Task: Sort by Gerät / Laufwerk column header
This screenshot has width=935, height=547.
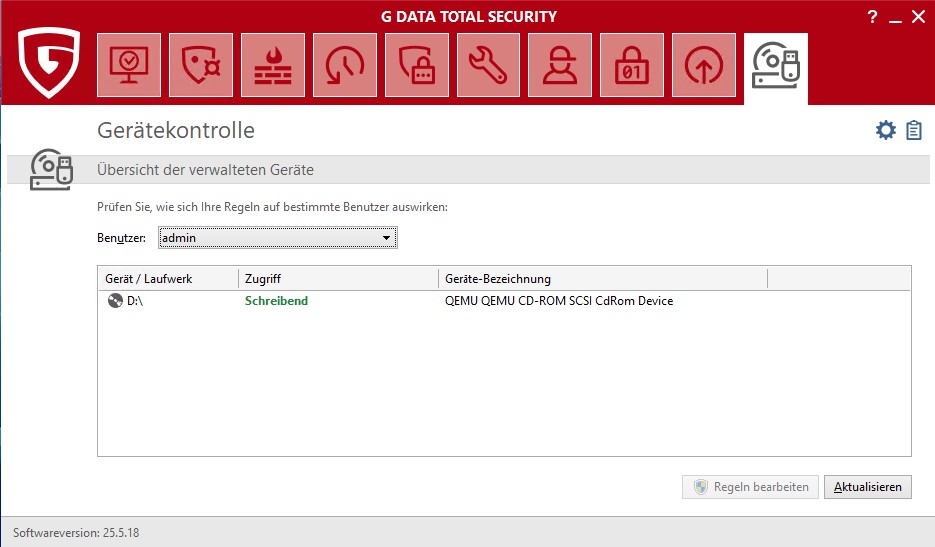Action: coord(167,279)
